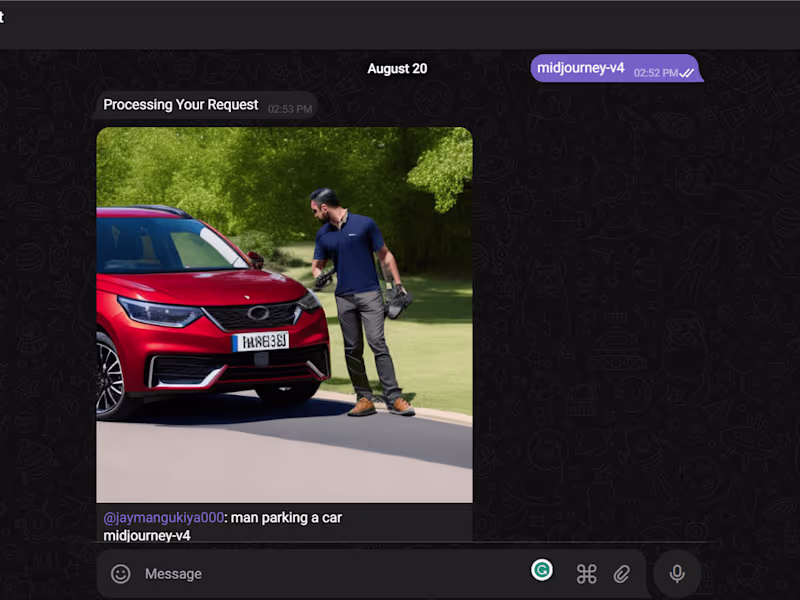Open the emoji picker smiley icon
Viewport: 800px width, 600px height.
tap(120, 574)
